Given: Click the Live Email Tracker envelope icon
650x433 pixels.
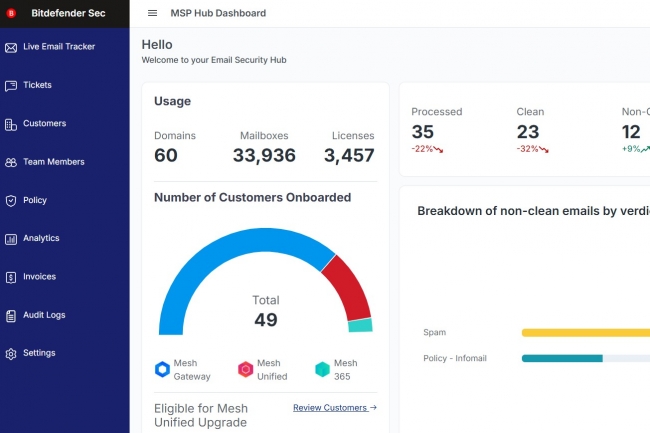Looking at the screenshot, I should [11, 47].
